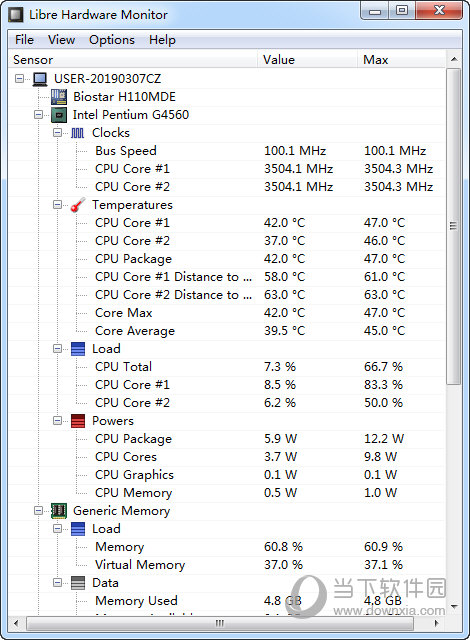Click the Libre Hardware Monitor title bar icon

coord(16,15)
